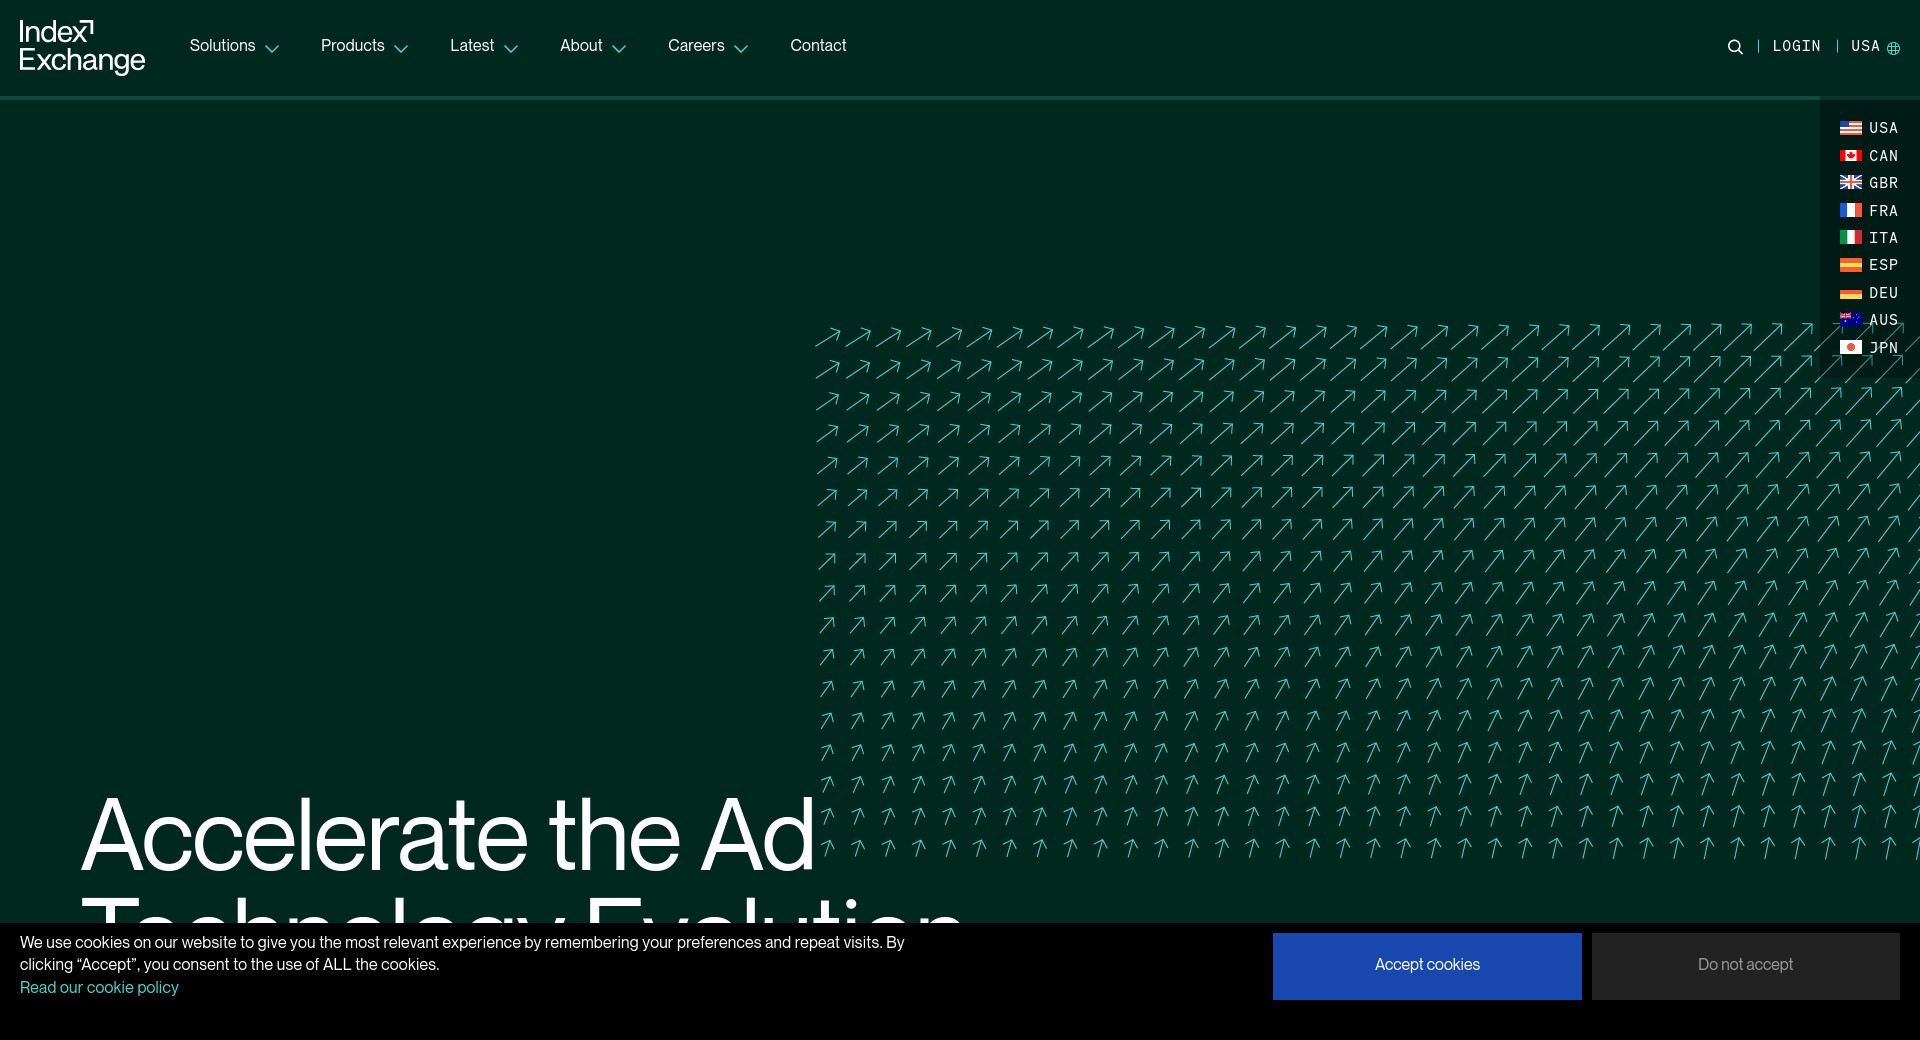Open Read our cookie policy link
1920x1040 pixels.
[99, 988]
